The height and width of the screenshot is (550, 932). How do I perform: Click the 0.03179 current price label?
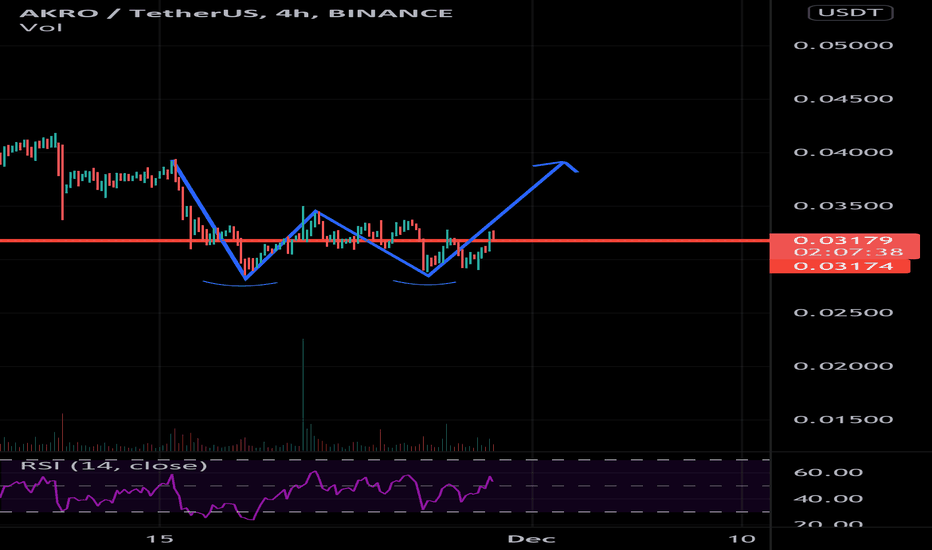[843, 240]
